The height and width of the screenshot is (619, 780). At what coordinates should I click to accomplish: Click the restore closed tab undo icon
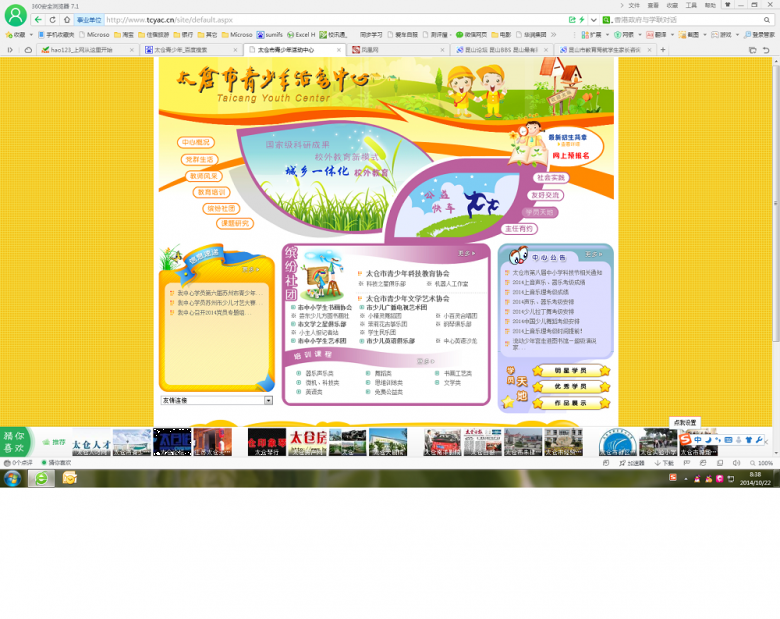click(767, 50)
